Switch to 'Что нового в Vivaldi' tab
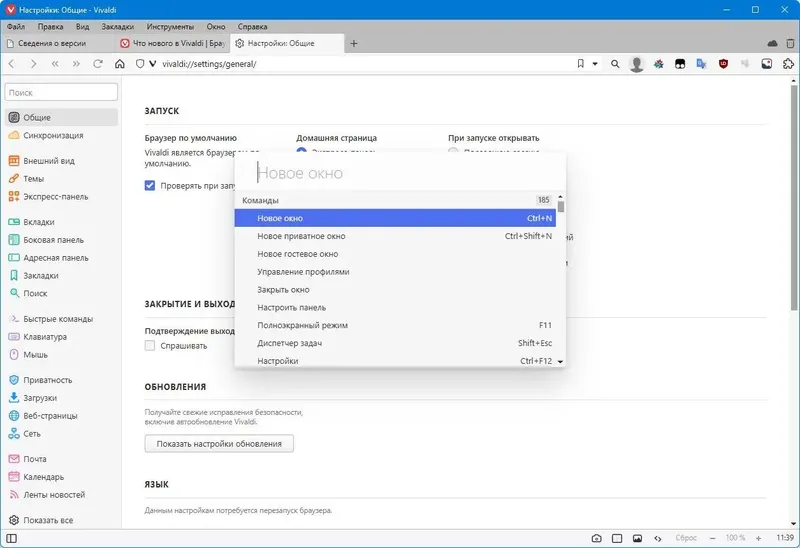 pyautogui.click(x=172, y=43)
